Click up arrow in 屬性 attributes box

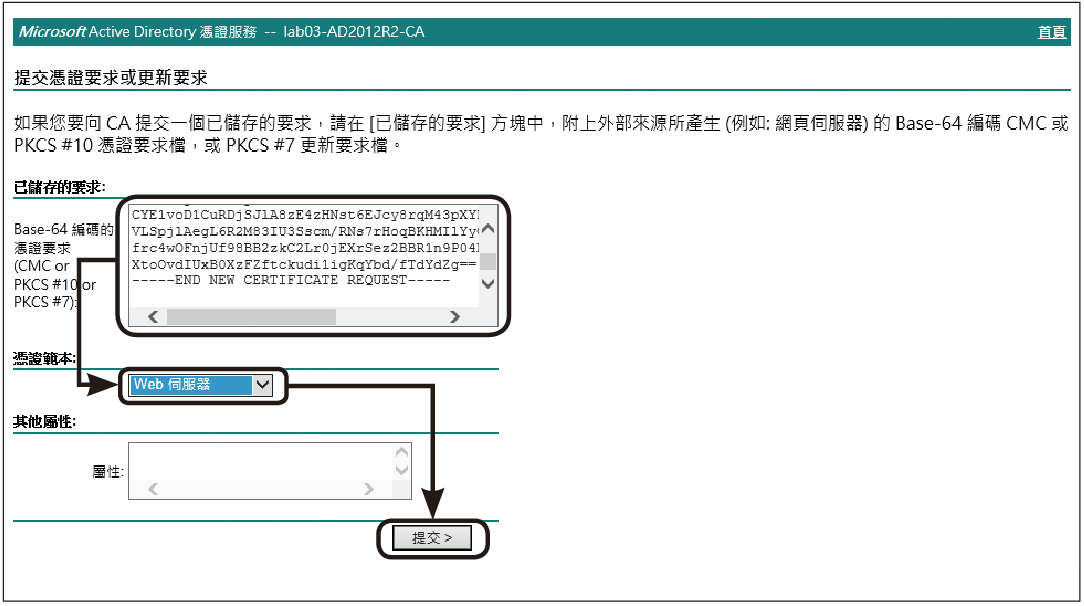402,452
